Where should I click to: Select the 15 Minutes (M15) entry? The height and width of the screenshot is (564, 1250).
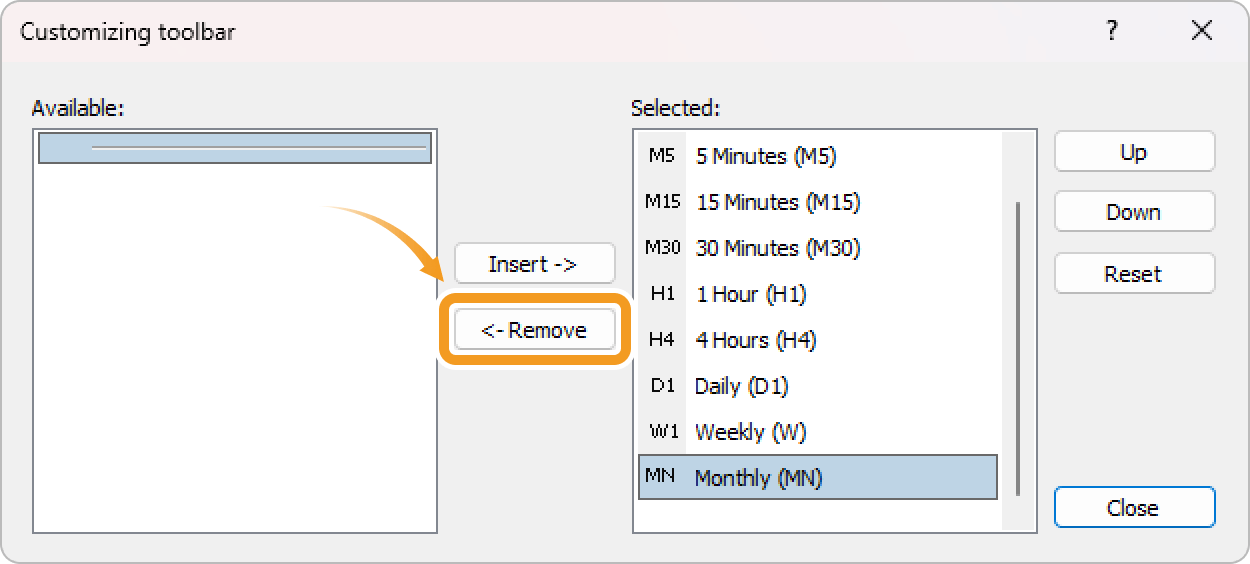818,202
